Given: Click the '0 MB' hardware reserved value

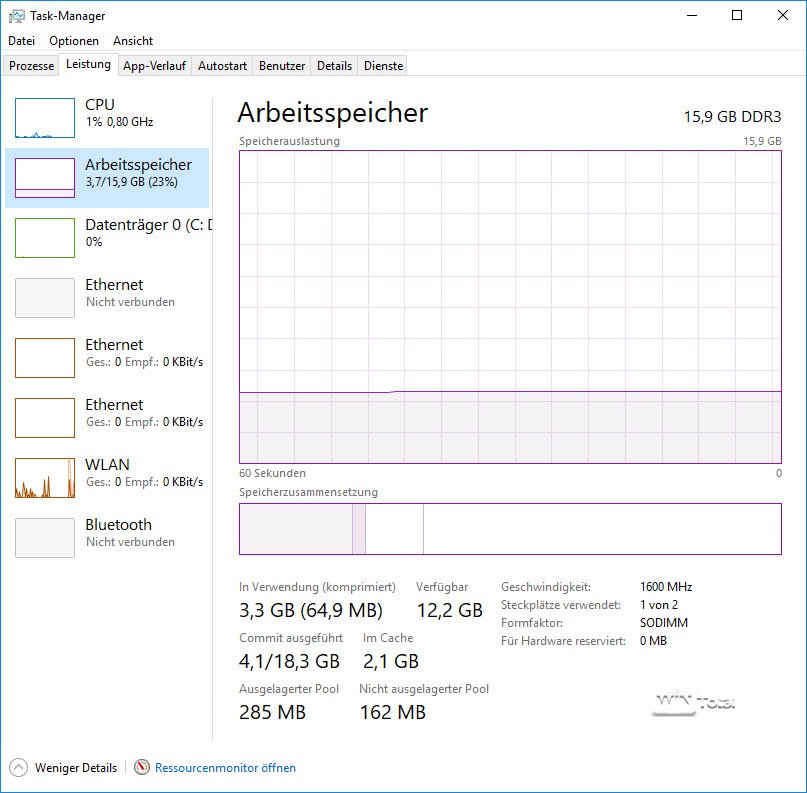Looking at the screenshot, I should (653, 641).
